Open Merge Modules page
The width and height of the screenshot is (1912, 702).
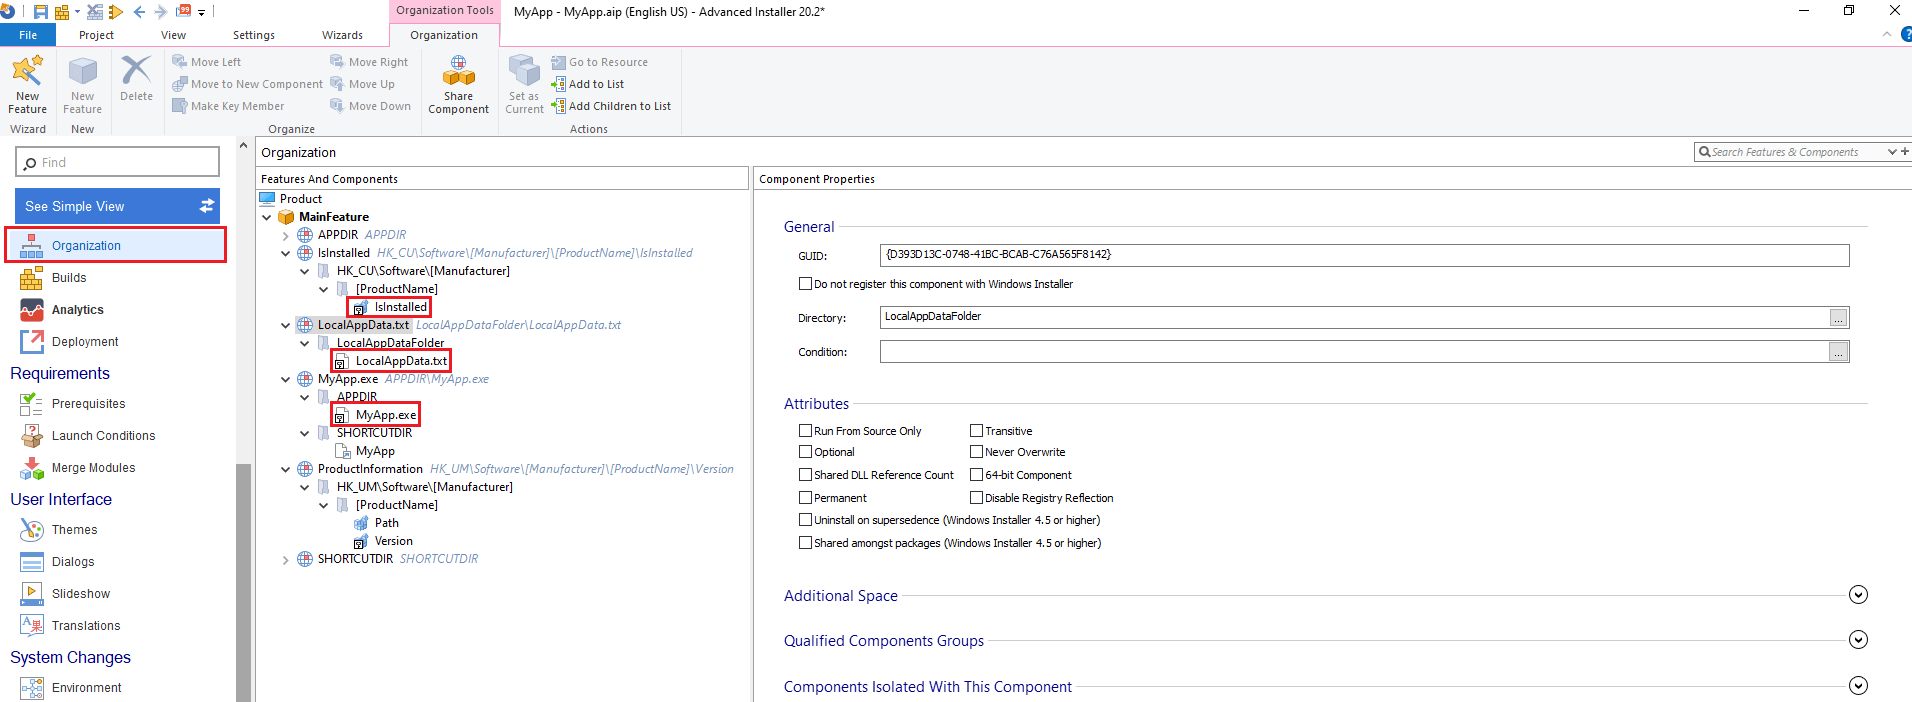point(93,468)
